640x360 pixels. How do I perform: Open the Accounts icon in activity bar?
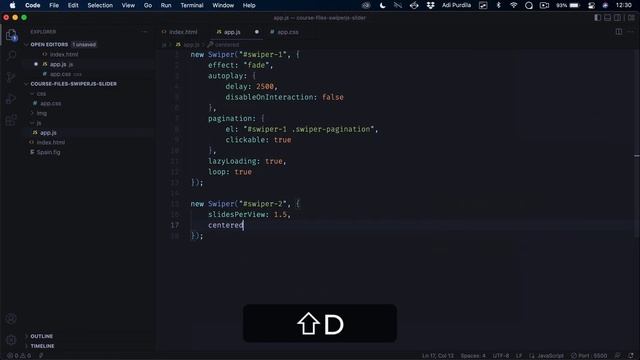[11, 318]
